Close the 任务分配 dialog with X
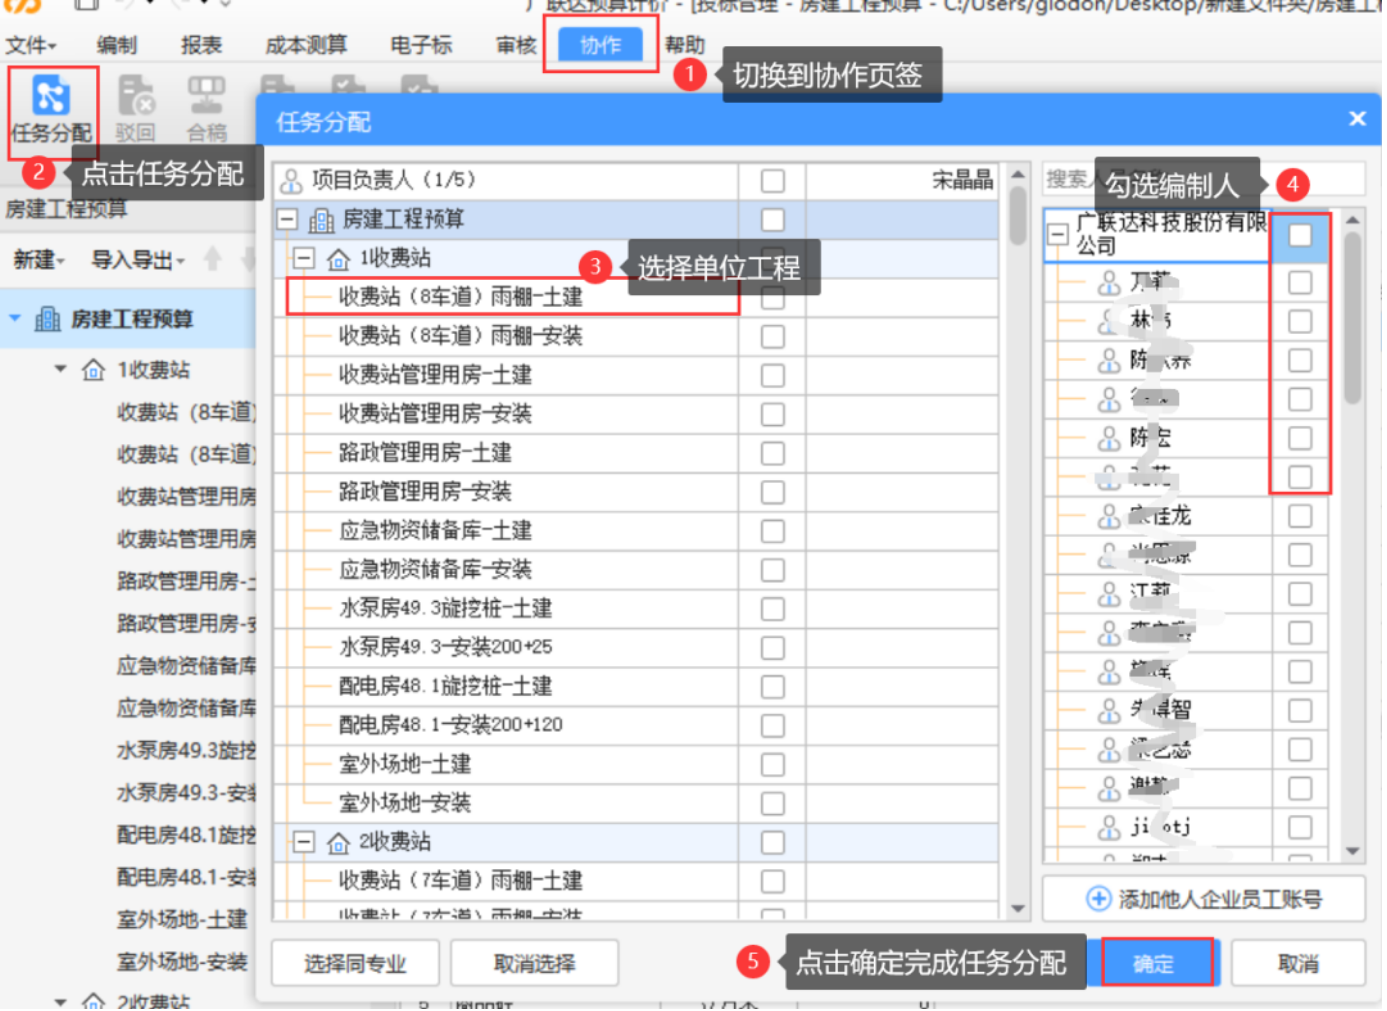This screenshot has height=1011, width=1387. [x=1357, y=119]
